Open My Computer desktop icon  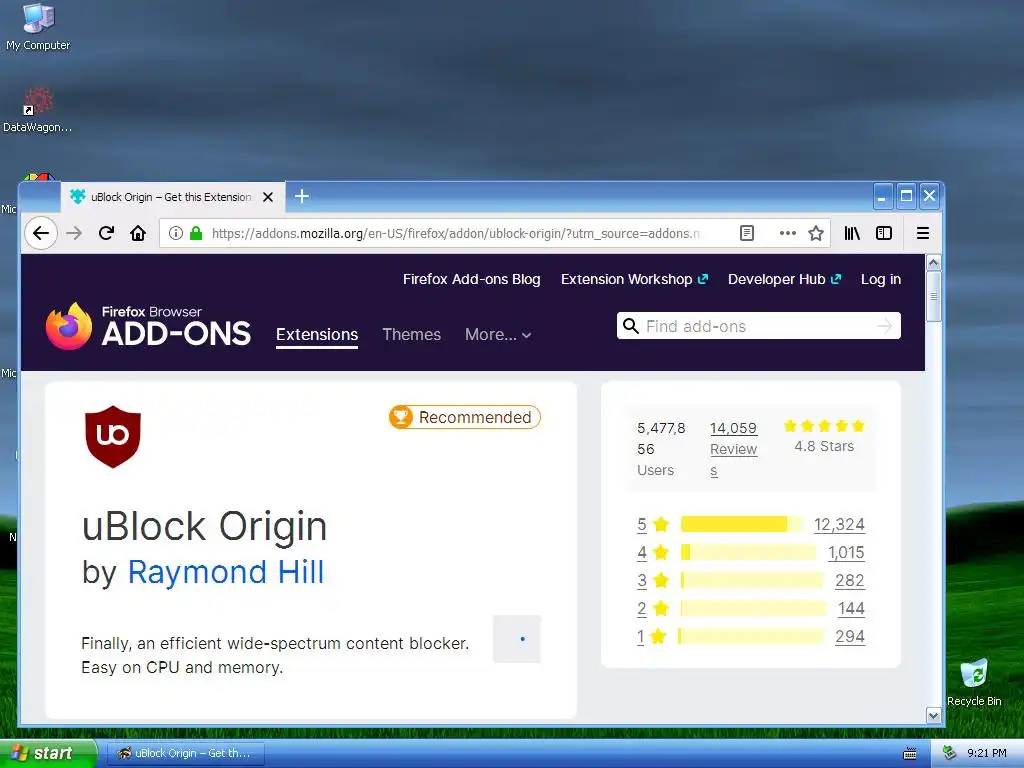[38, 27]
